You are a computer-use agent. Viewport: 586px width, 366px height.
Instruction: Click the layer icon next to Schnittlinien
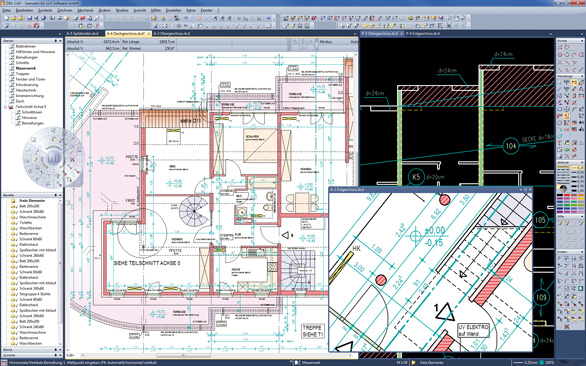click(18, 112)
